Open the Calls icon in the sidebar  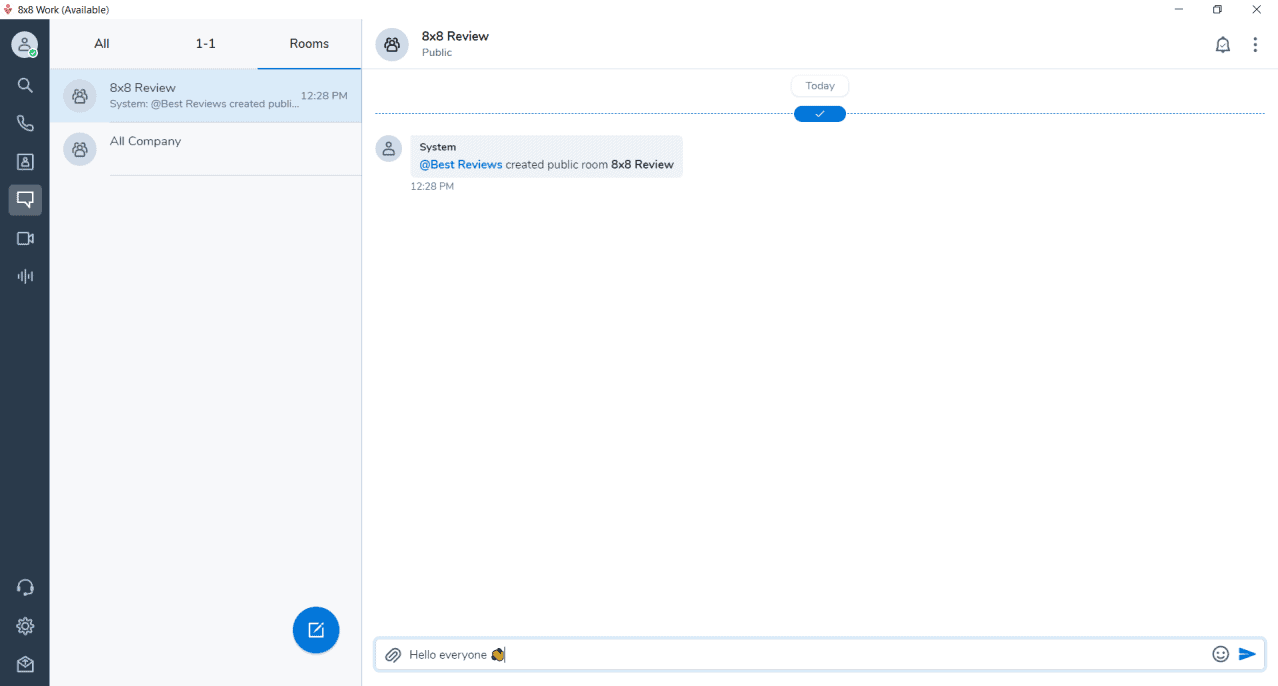click(x=25, y=123)
